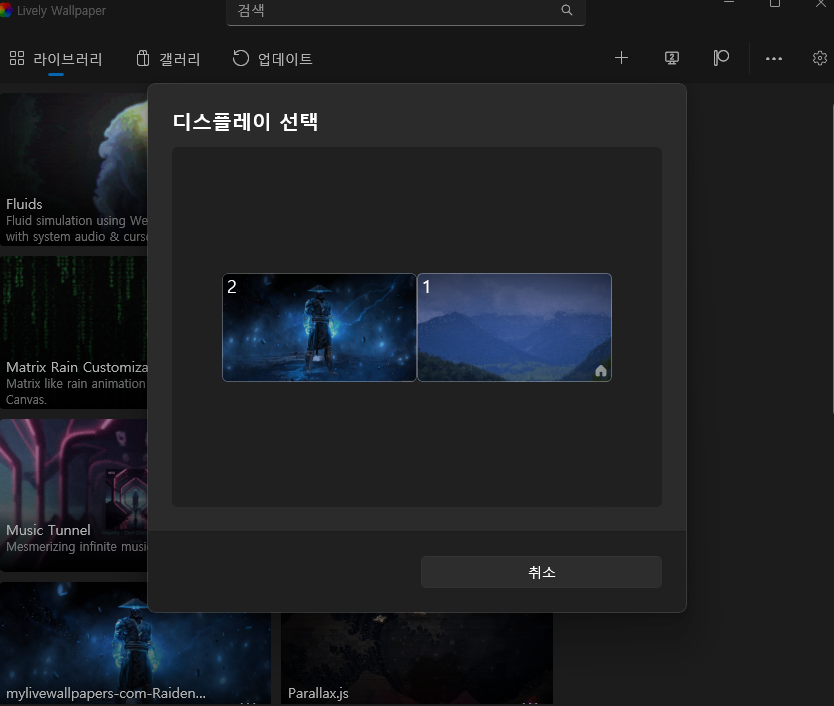Click the Music Tunnel wallpaper preview
Screen dimensions: 834x706
tap(70, 470)
